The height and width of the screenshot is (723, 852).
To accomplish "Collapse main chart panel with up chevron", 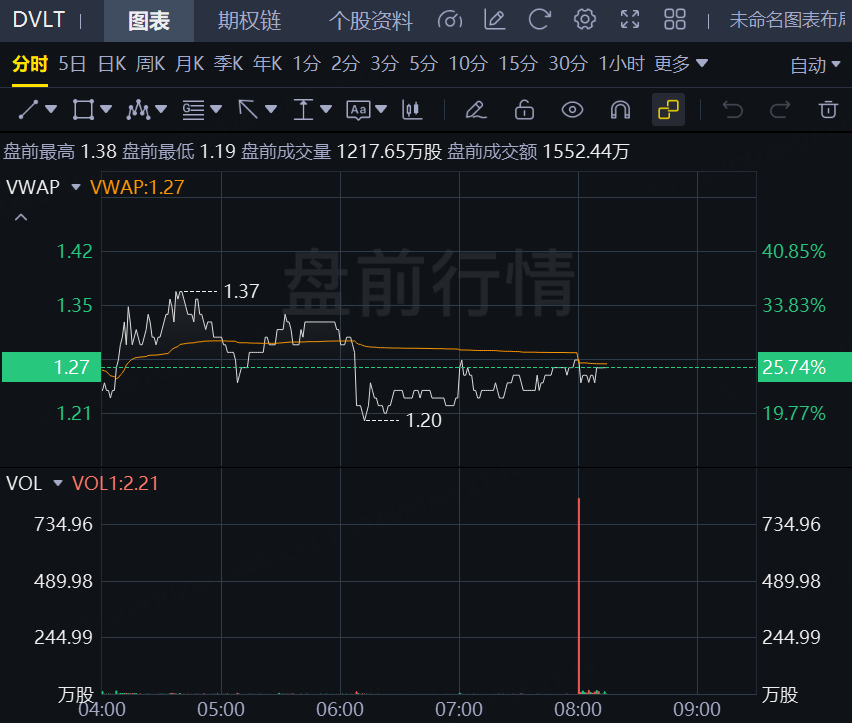I will [x=21, y=217].
